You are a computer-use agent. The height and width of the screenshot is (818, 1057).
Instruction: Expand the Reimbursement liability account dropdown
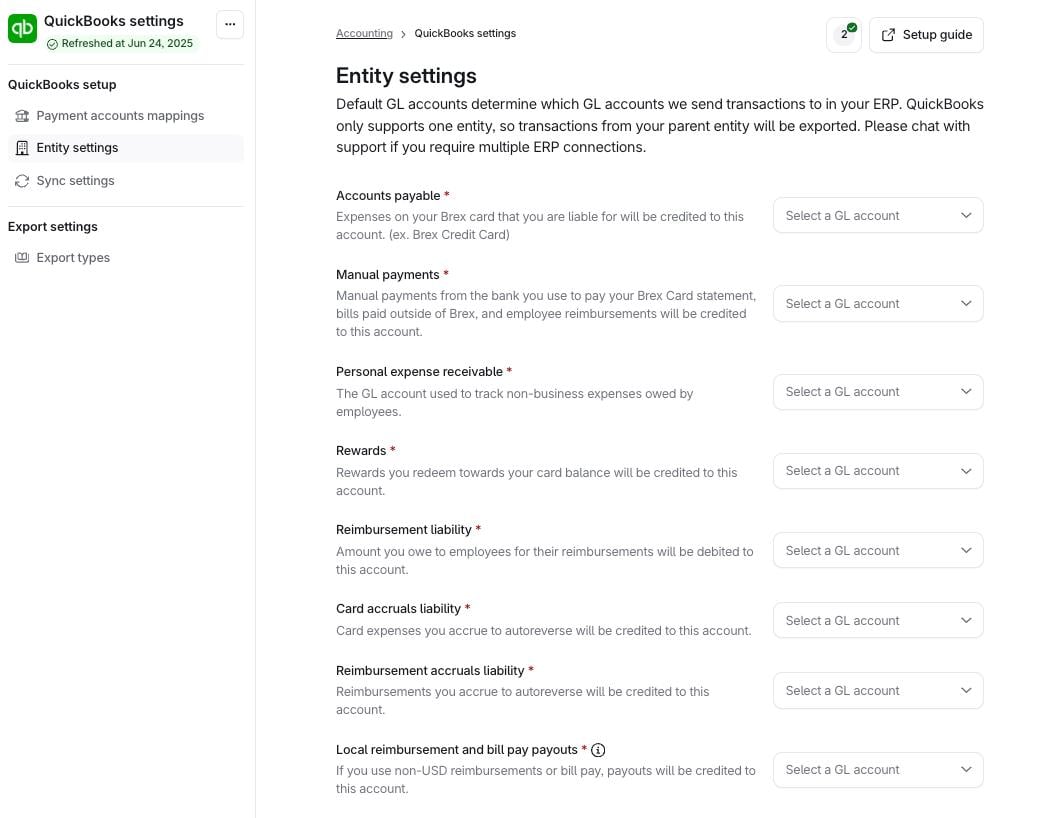(877, 551)
